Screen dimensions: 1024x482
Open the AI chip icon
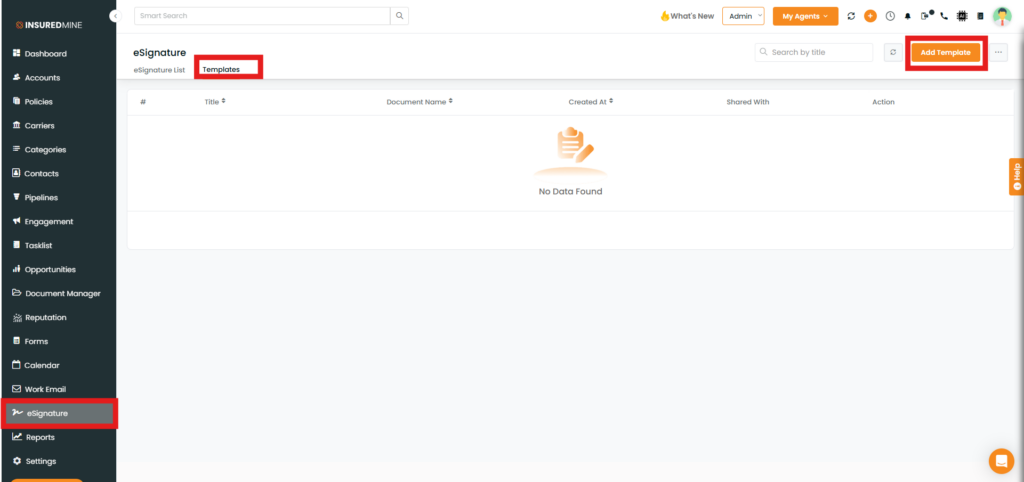(962, 16)
